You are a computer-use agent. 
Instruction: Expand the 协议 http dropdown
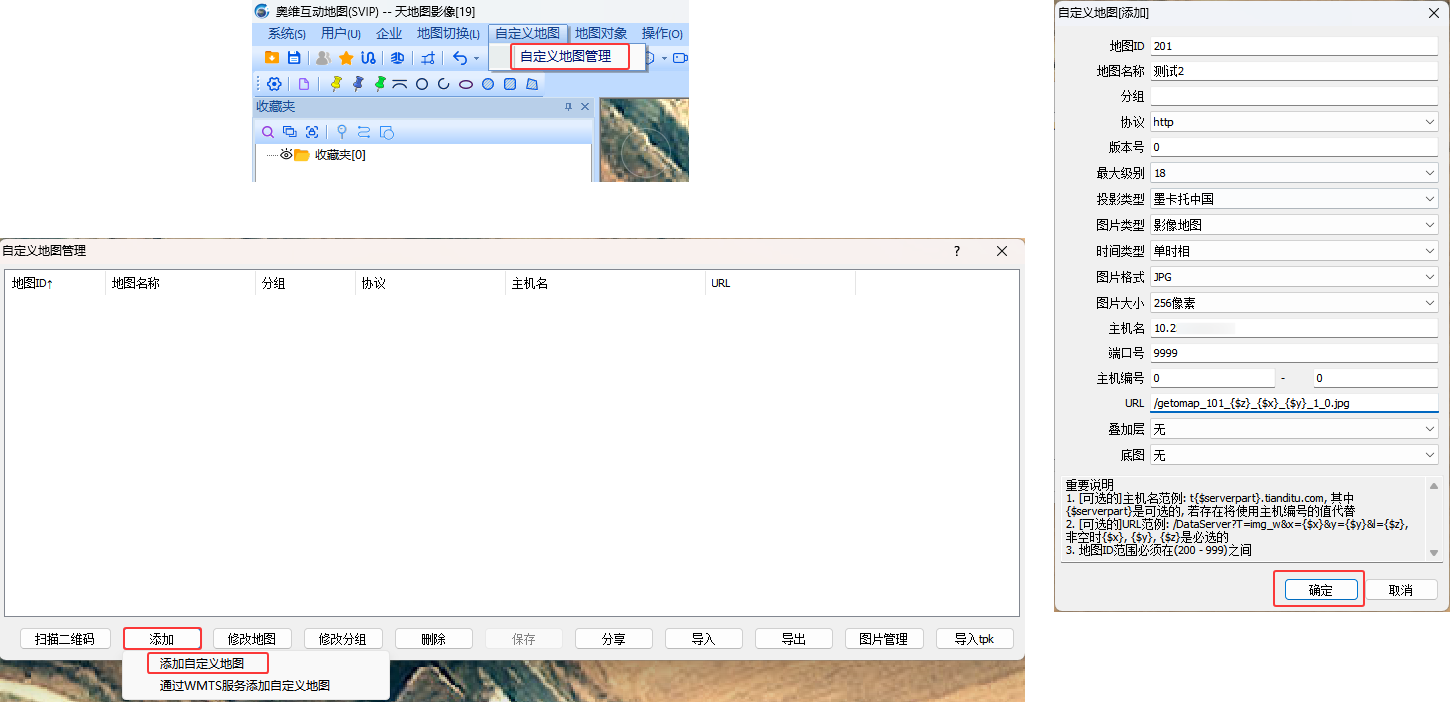[x=1430, y=122]
